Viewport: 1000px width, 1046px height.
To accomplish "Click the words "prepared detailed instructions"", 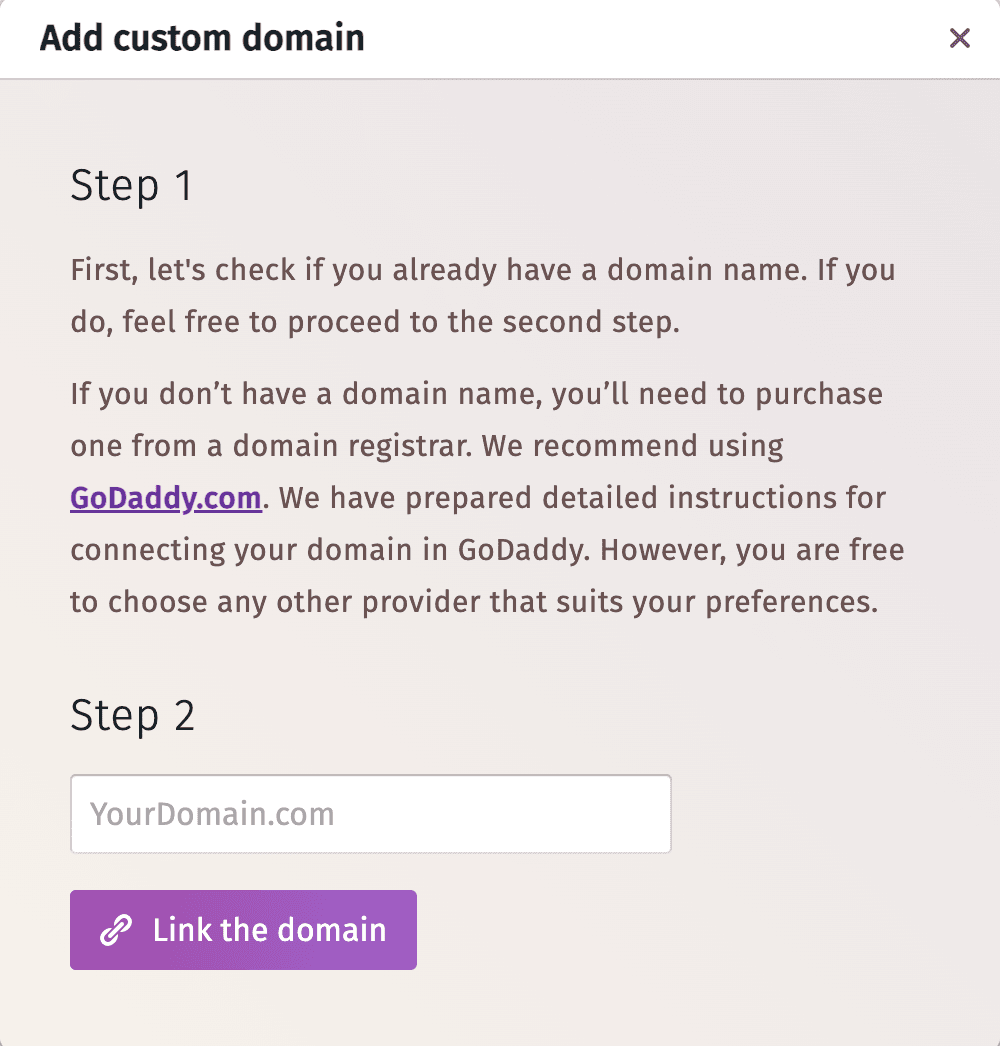I will coord(512,498).
